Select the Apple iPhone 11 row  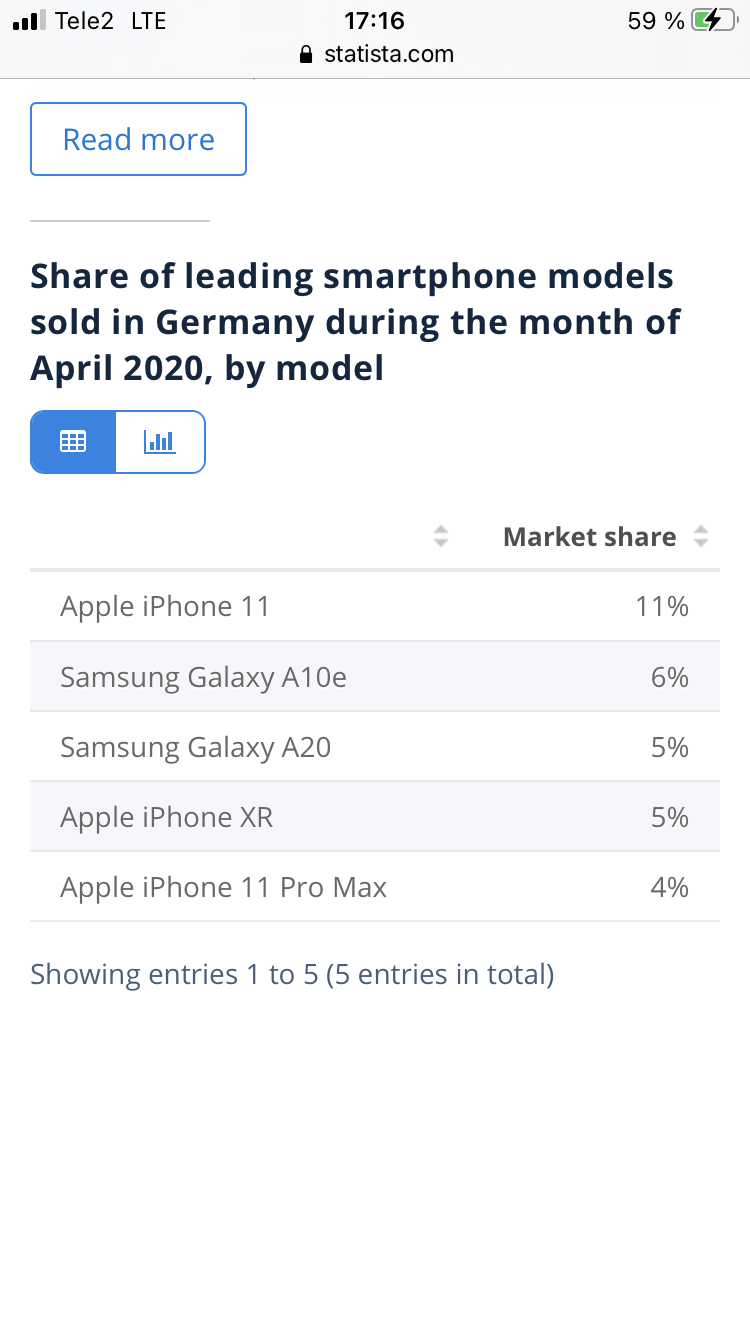pos(375,606)
